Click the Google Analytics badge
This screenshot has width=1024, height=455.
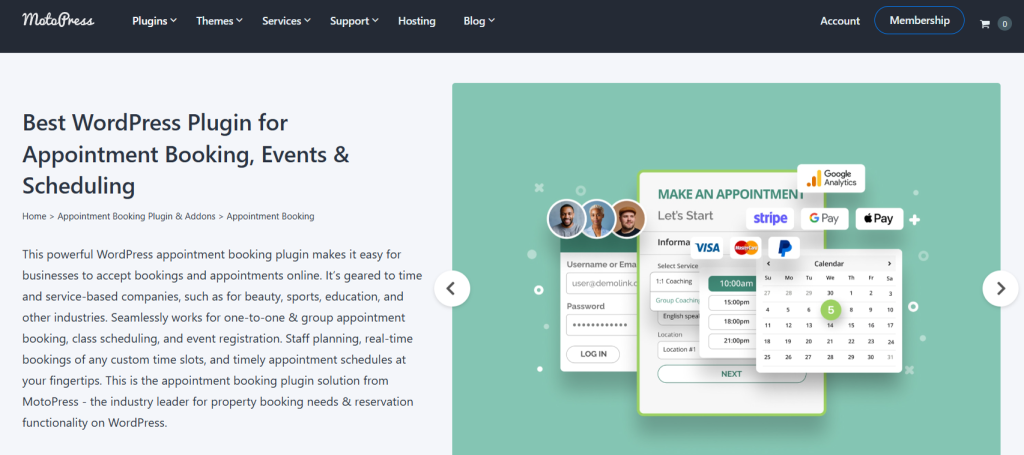pyautogui.click(x=831, y=178)
